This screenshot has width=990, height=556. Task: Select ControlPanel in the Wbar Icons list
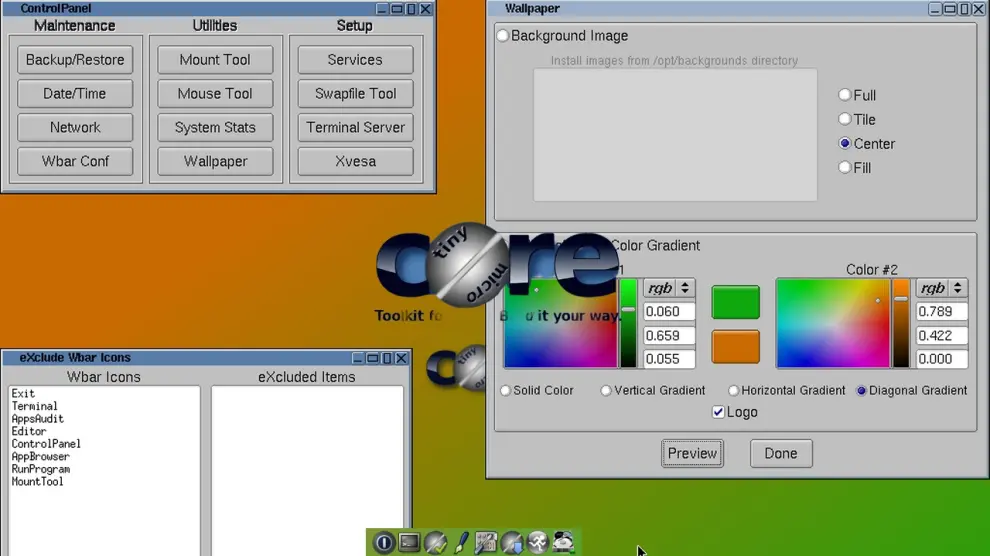[x=46, y=444]
